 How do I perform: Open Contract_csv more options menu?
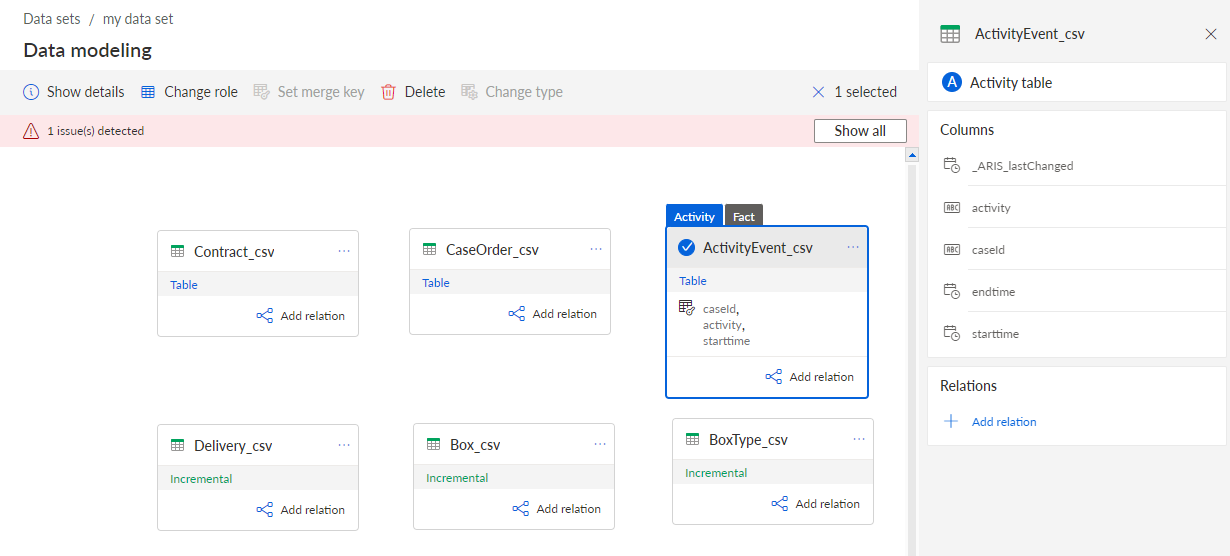(344, 251)
